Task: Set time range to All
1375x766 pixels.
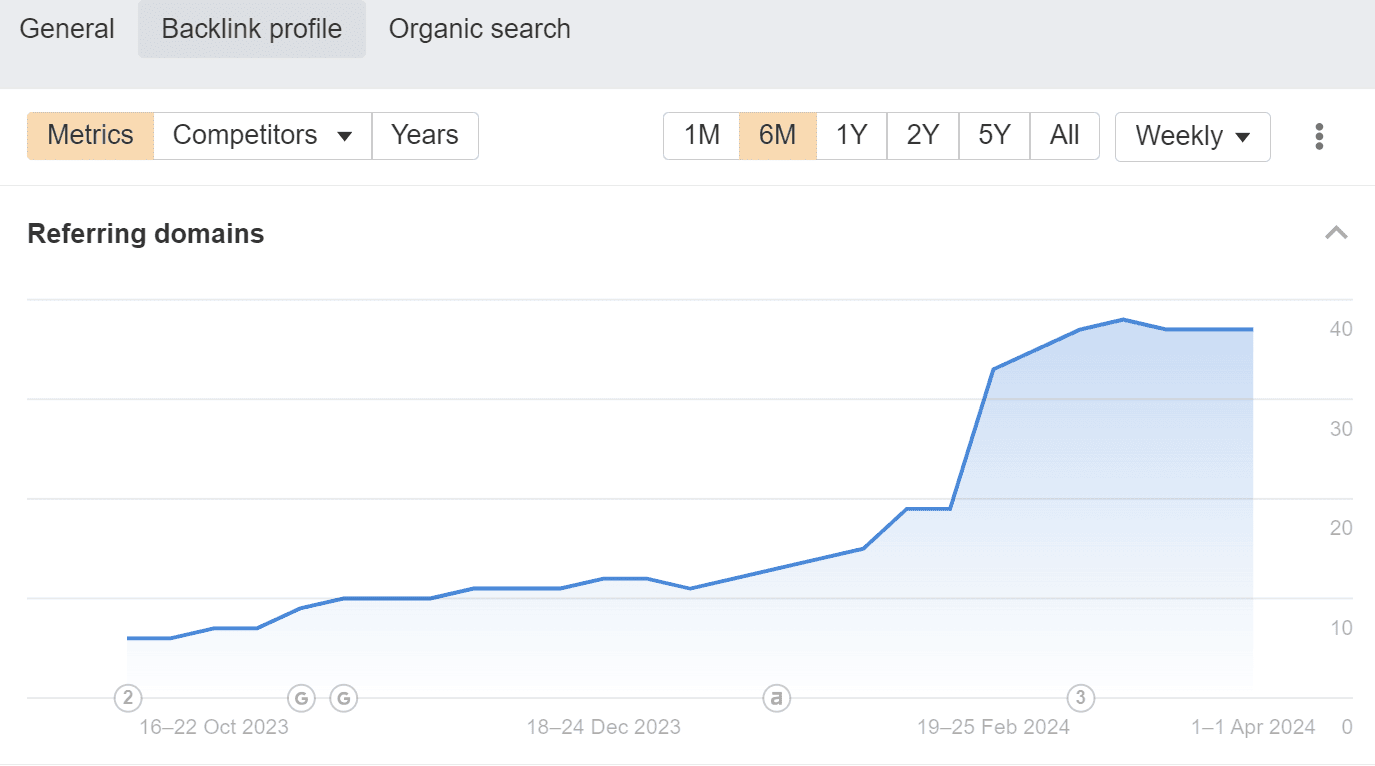Action: (x=1065, y=135)
